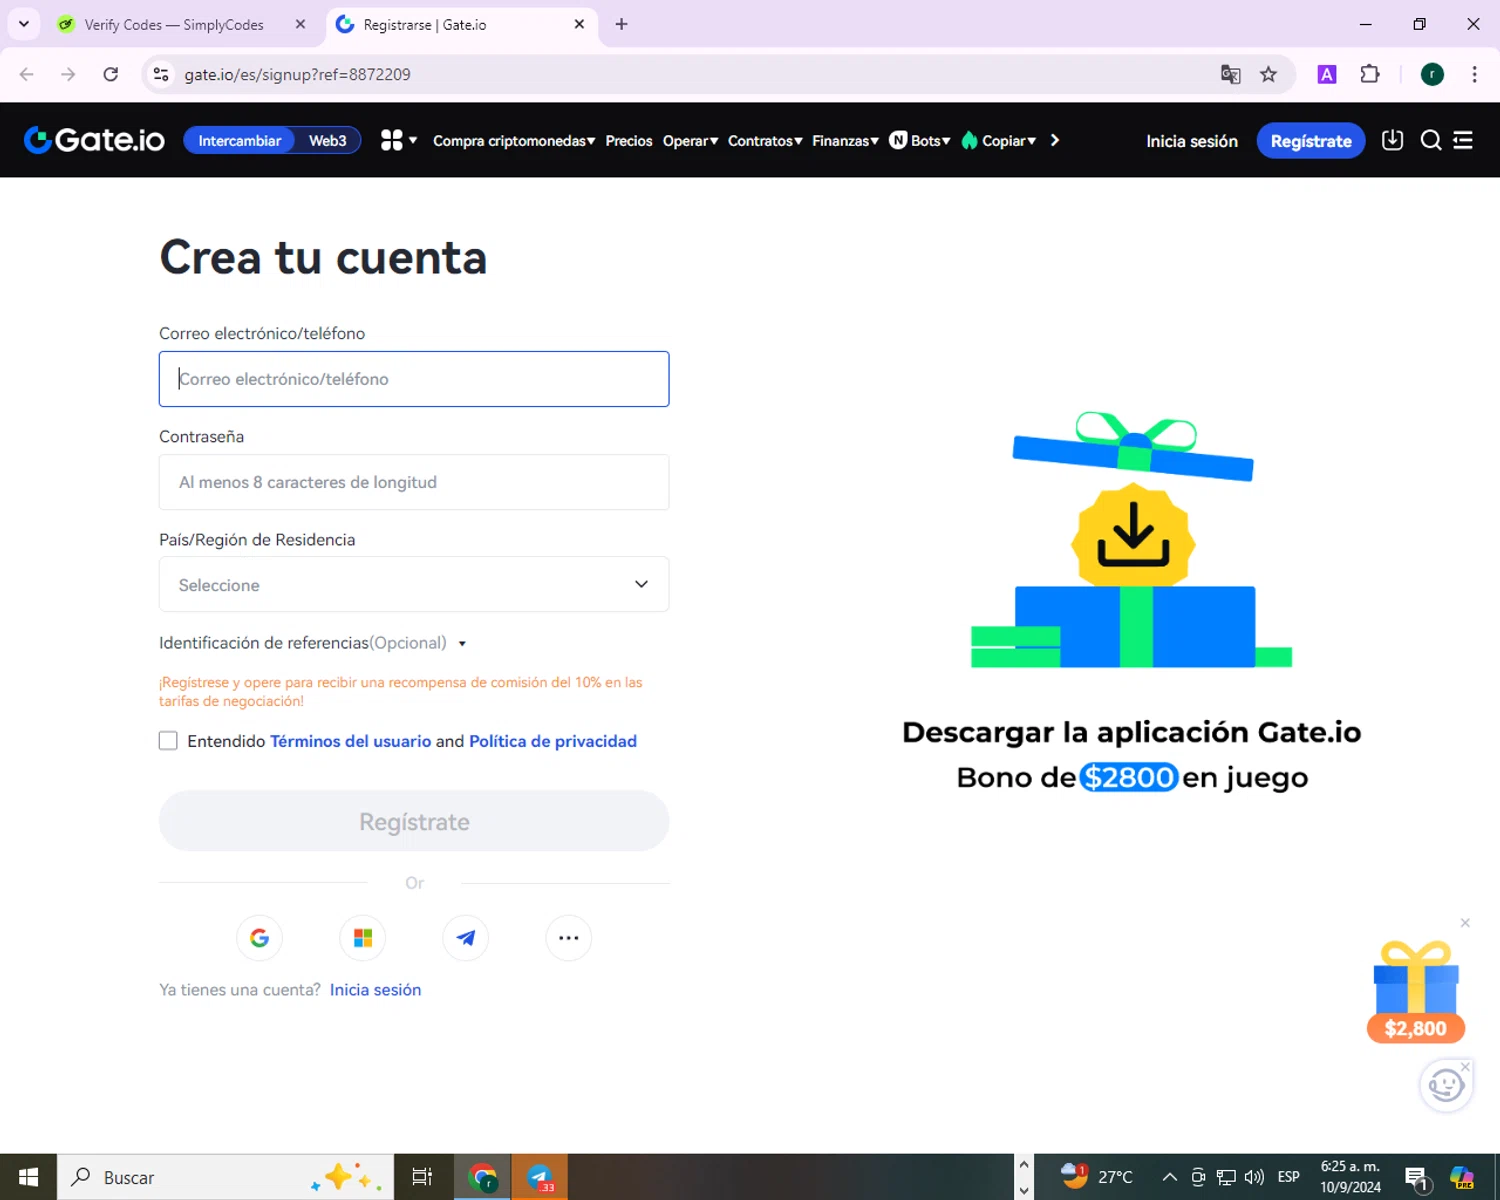Image resolution: width=1500 pixels, height=1200 pixels.
Task: Focus the Contraseña password field
Action: pyautogui.click(x=414, y=482)
